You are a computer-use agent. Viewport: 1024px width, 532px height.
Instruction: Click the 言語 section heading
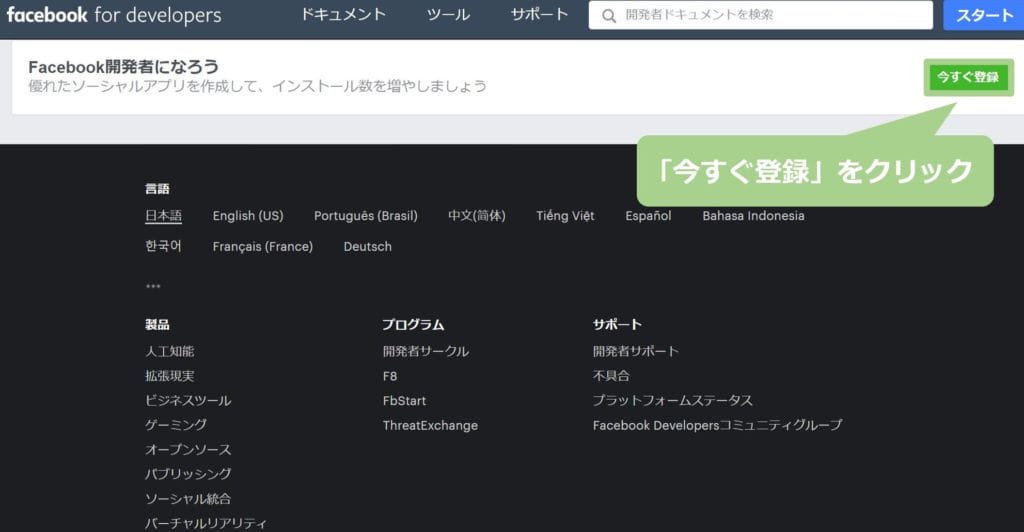157,189
